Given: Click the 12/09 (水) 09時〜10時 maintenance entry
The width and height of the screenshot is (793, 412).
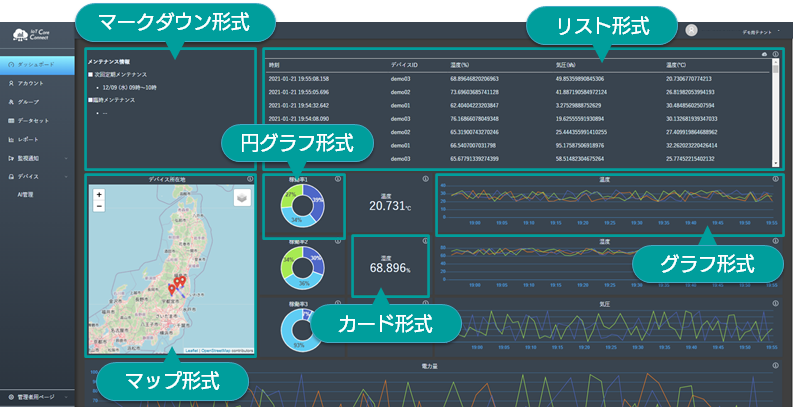Looking at the screenshot, I should click(x=129, y=87).
